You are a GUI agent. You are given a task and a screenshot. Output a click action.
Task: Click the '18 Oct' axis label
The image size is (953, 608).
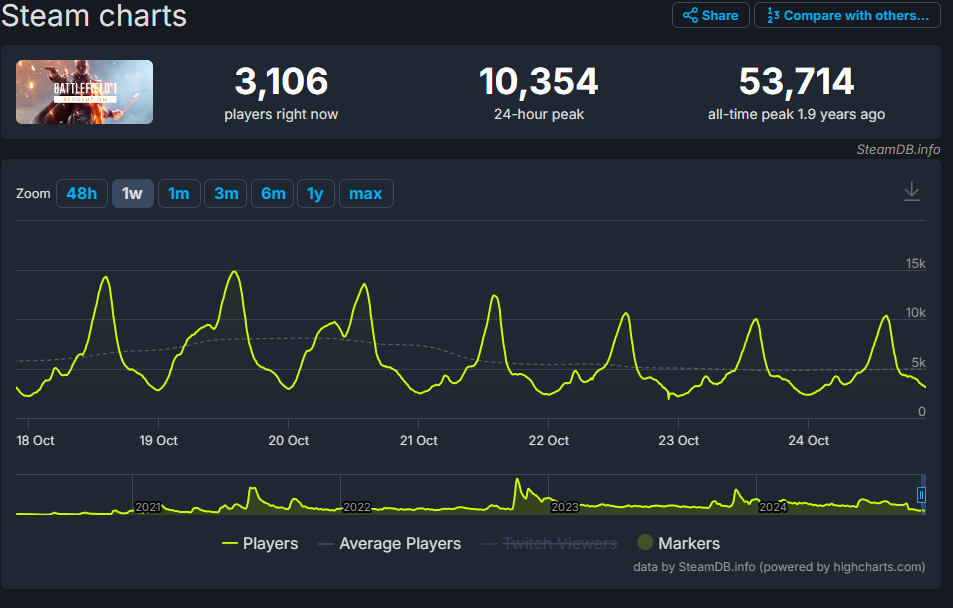pyautogui.click(x=35, y=440)
